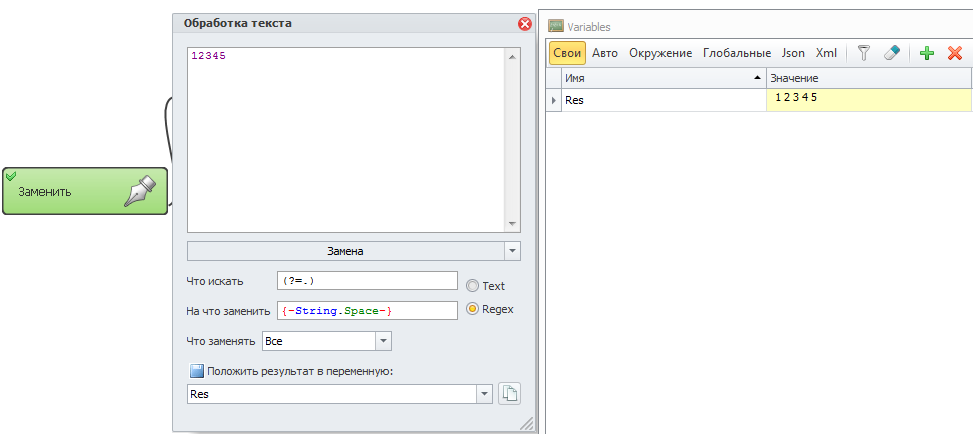Open the Res variable name dropdown
This screenshot has height=434, width=973.
[x=485, y=394]
